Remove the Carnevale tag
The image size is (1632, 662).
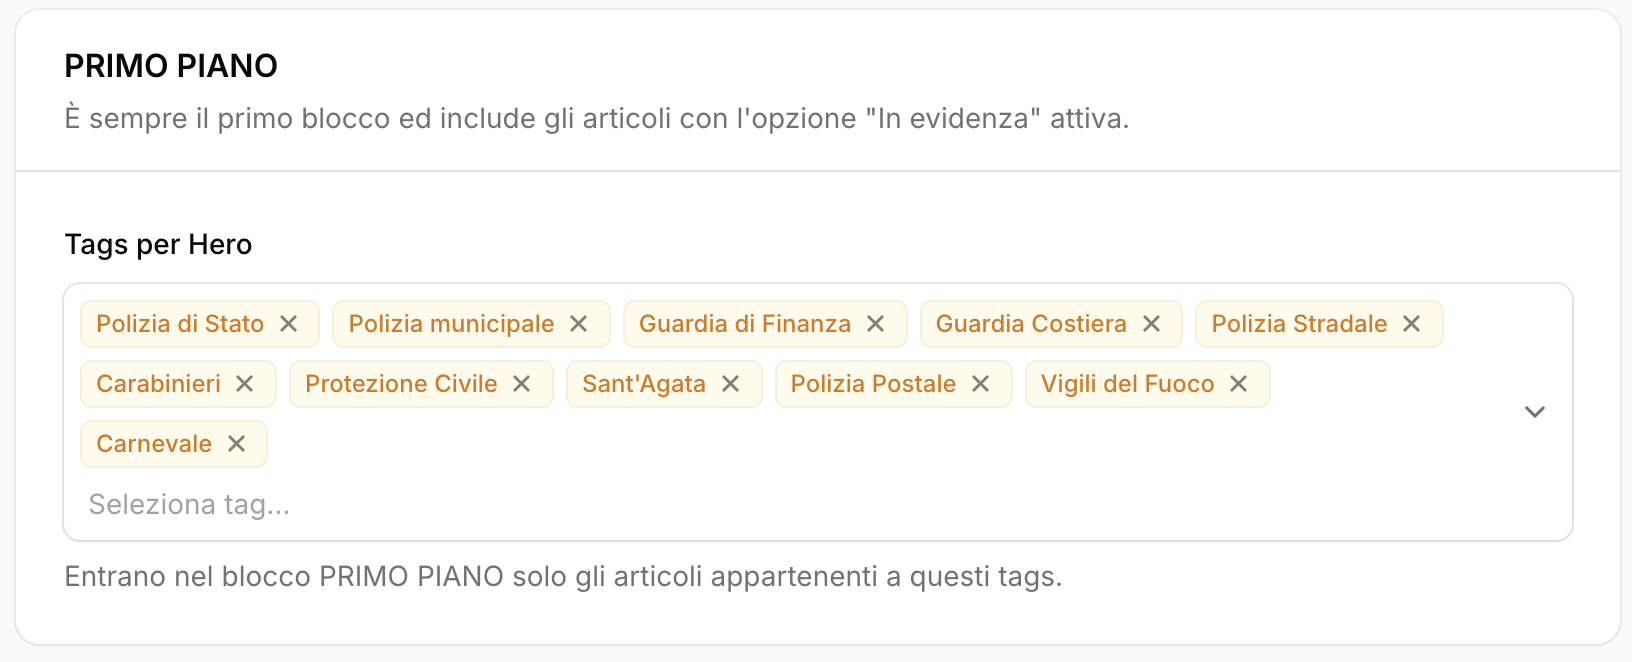tap(237, 444)
